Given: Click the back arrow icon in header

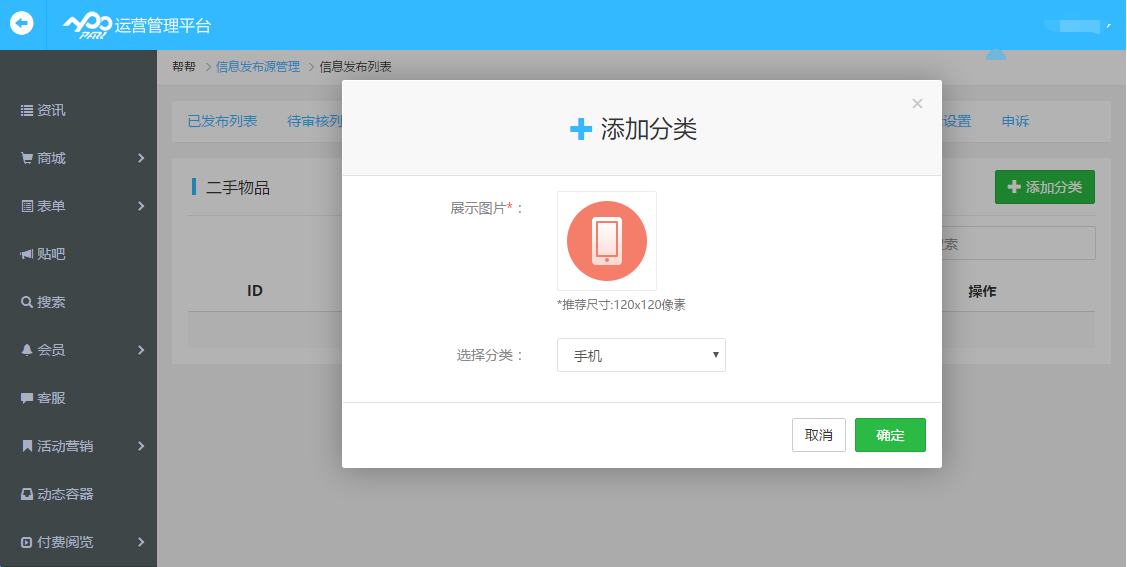Looking at the screenshot, I should pos(22,24).
